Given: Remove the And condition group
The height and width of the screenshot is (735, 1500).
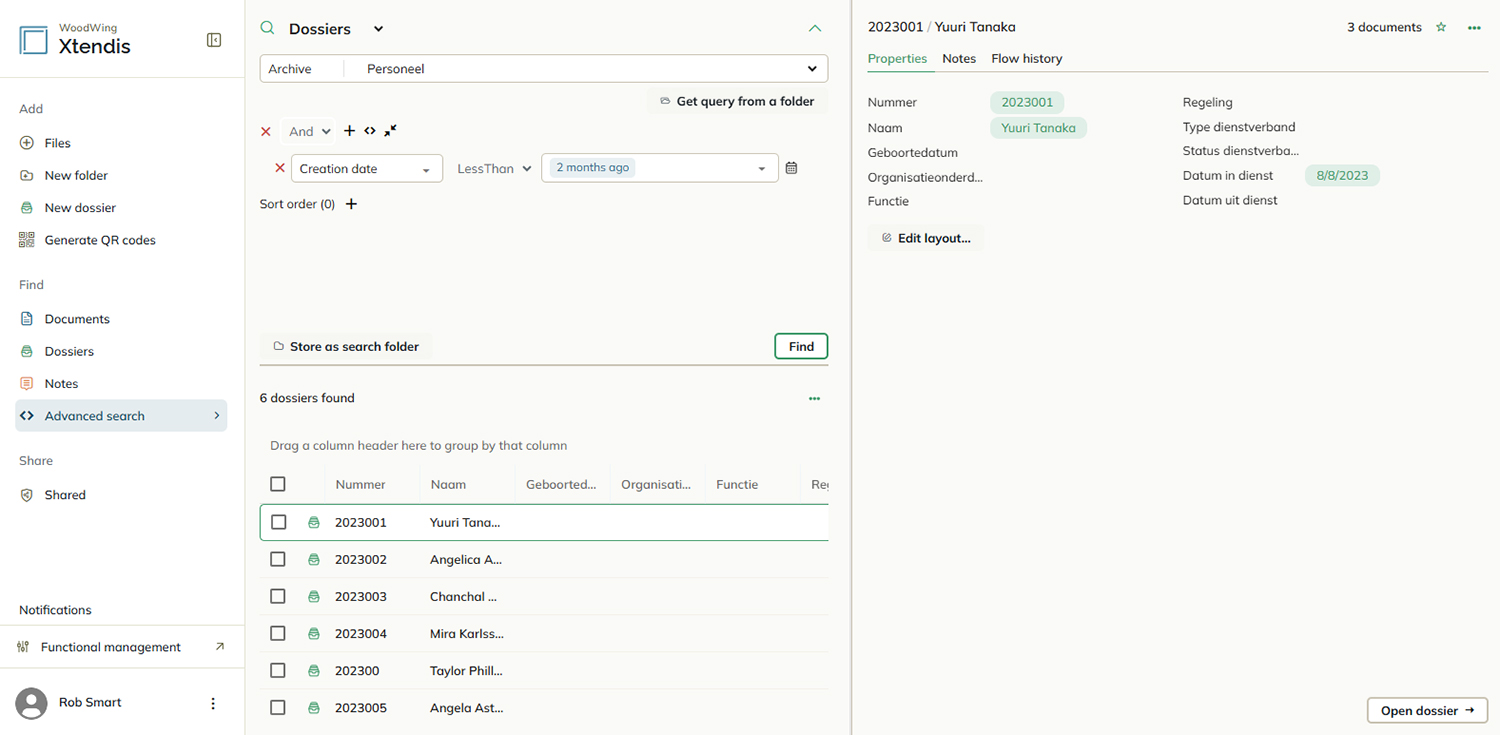Looking at the screenshot, I should 266,131.
